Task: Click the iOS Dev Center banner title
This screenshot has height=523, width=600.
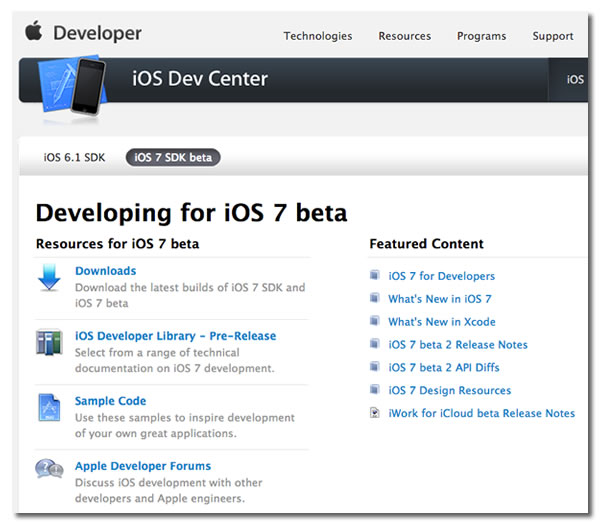Action: click(200, 79)
